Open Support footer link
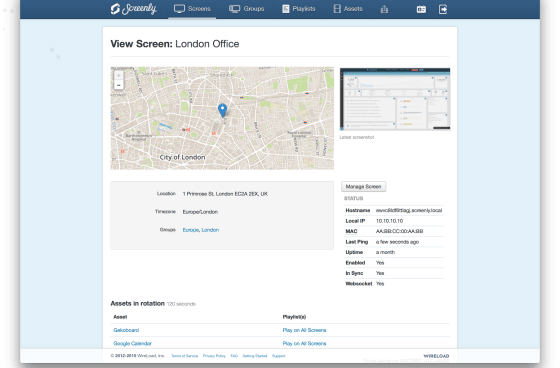Viewport: 560px width, 368px height. tap(279, 356)
